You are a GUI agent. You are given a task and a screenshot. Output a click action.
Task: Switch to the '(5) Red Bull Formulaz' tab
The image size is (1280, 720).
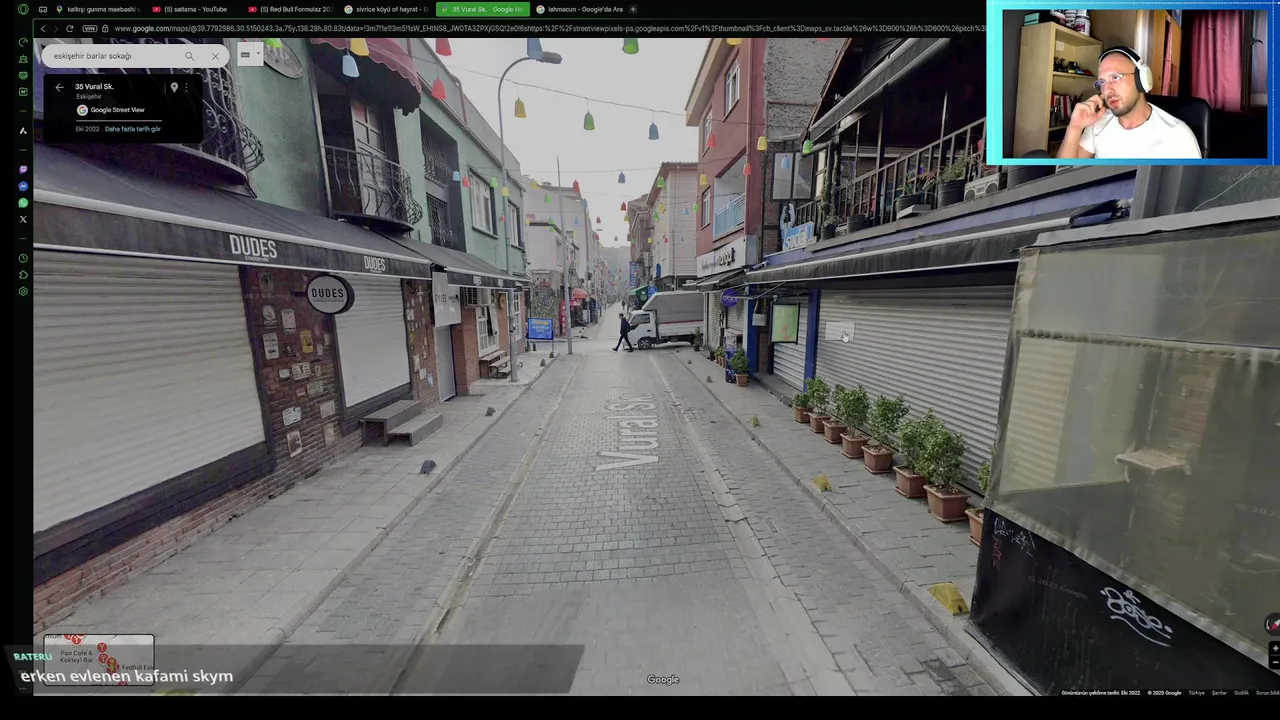coord(289,9)
